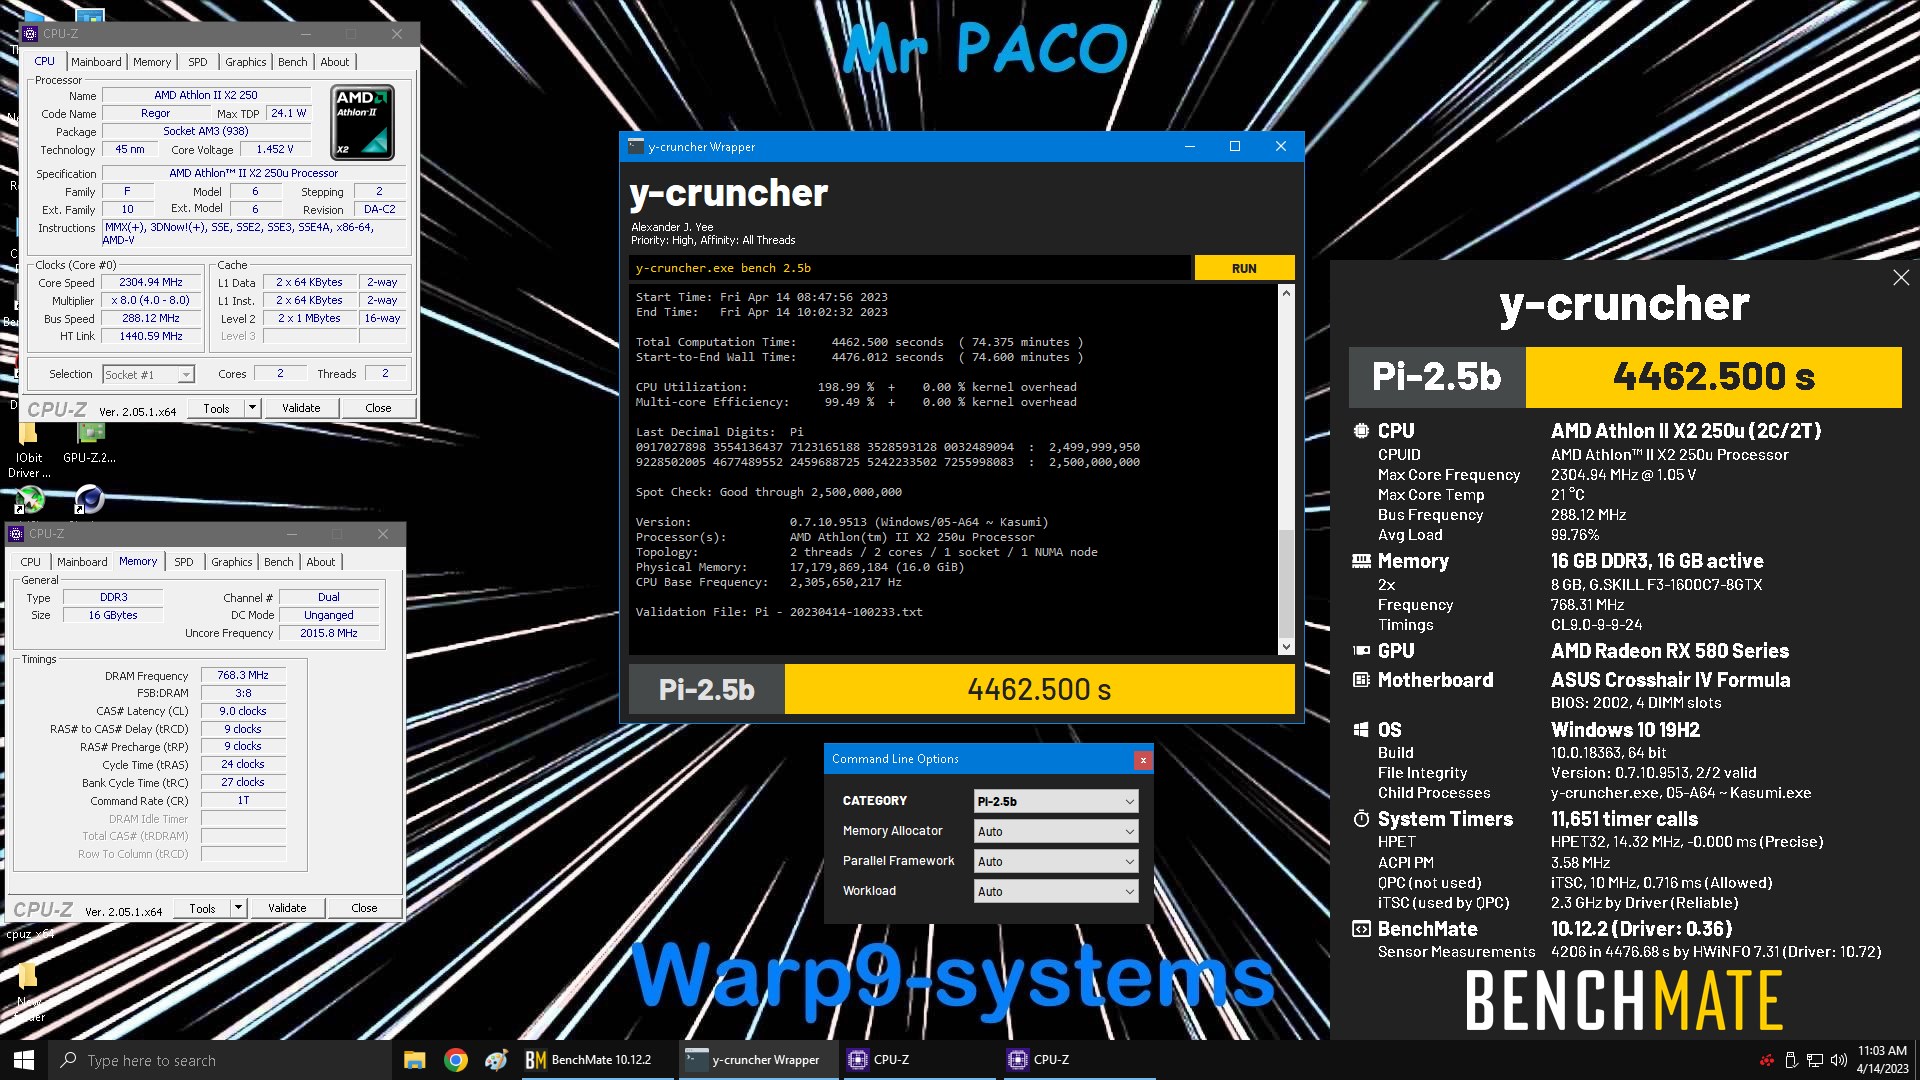Open About tab in top CPU-Z window
Image resolution: width=1920 pixels, height=1080 pixels.
coord(335,62)
